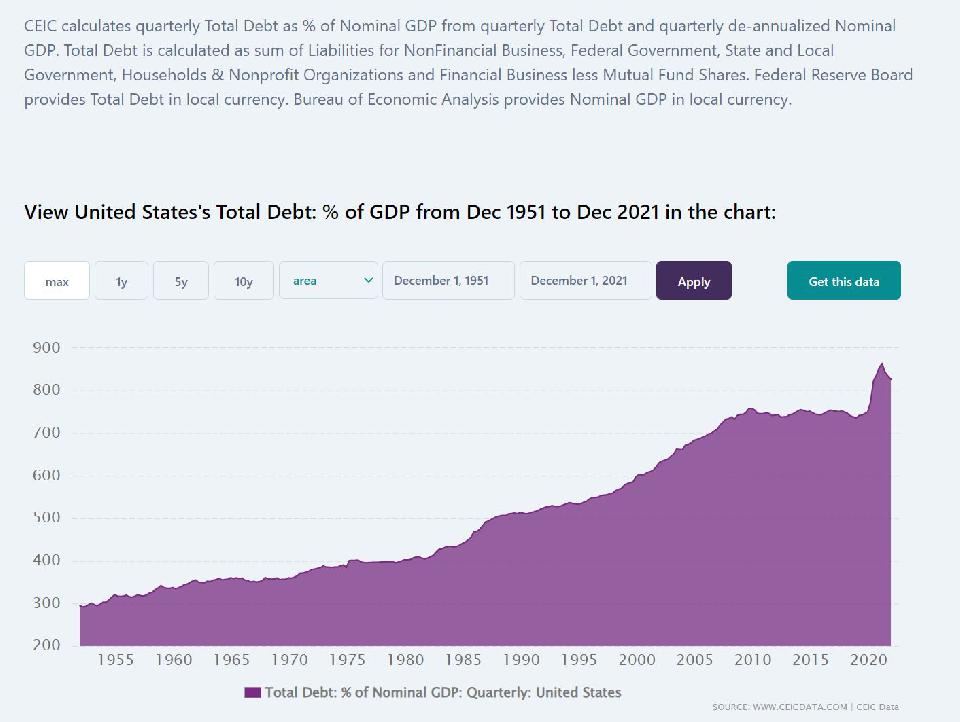
Task: Set the chart range to 10y
Action: pos(243,281)
